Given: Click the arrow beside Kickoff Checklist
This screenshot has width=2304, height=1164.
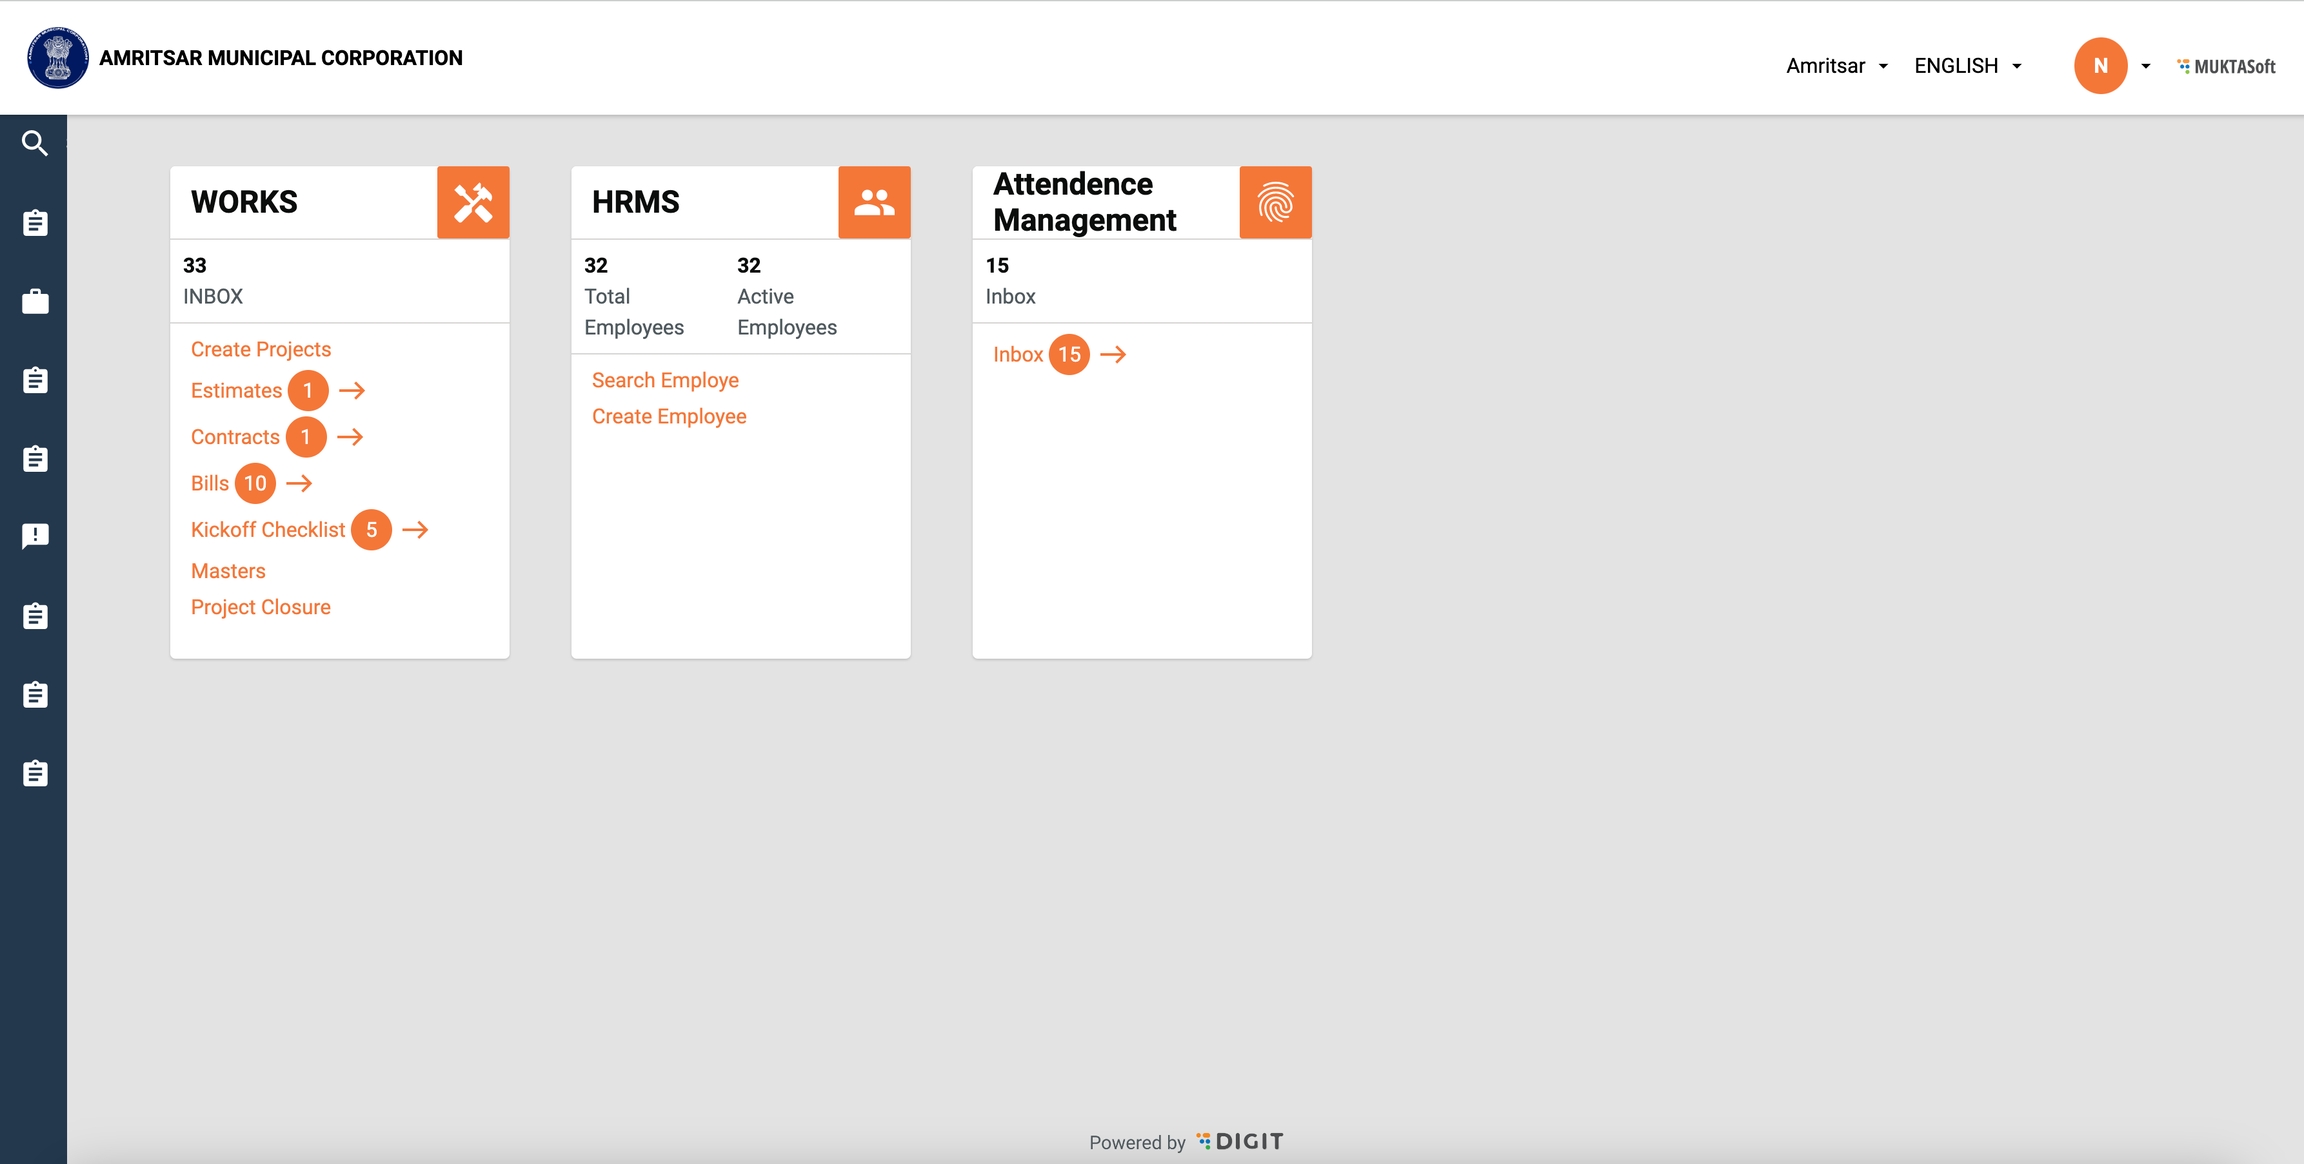Looking at the screenshot, I should 415,530.
